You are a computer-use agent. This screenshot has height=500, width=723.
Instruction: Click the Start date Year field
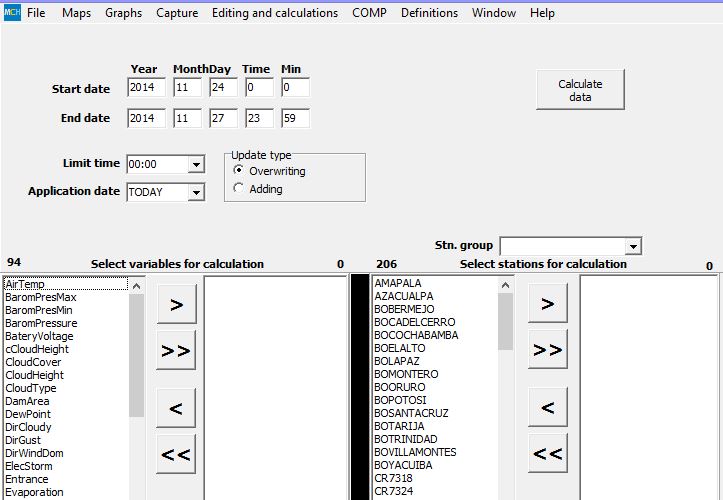146,88
